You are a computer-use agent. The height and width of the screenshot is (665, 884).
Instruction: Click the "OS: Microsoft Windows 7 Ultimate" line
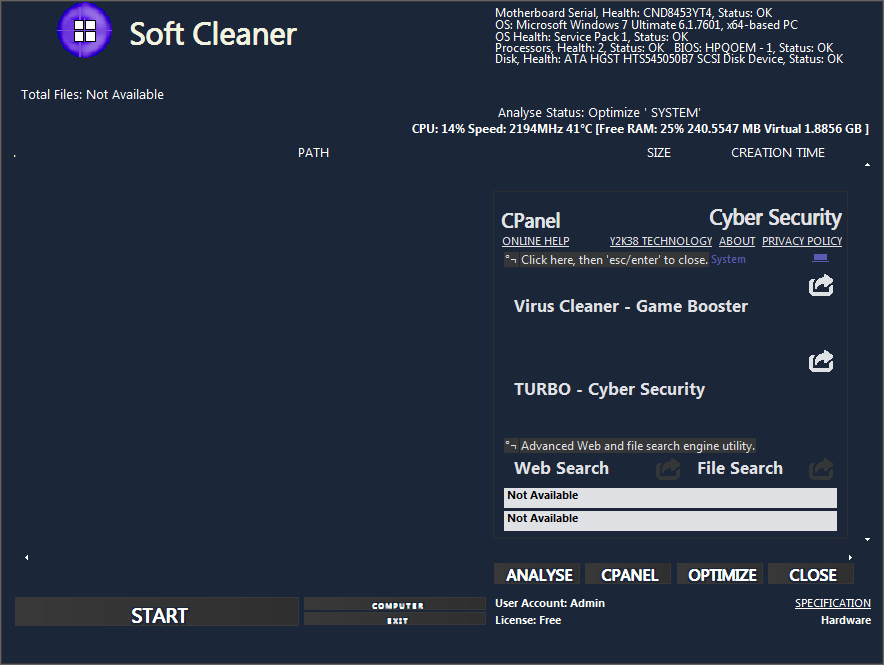click(647, 25)
